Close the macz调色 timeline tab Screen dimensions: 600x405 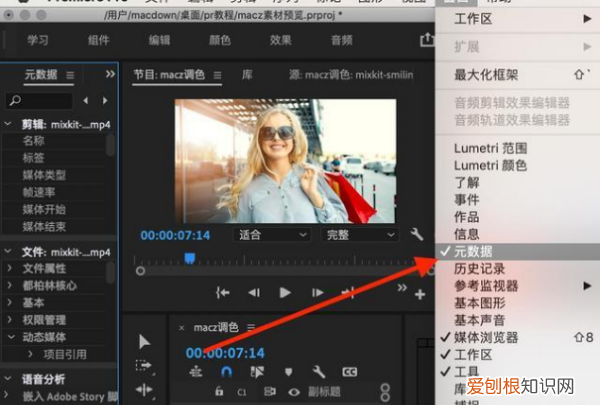(182, 328)
